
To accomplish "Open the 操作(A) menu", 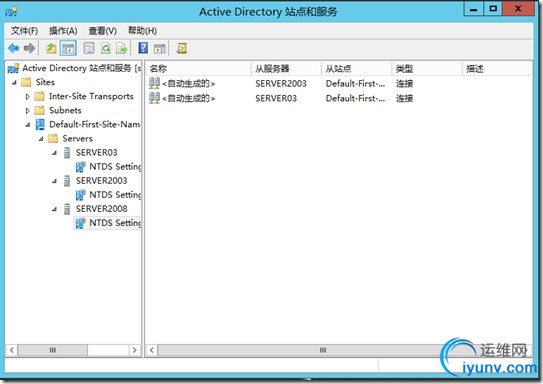I will click(63, 31).
